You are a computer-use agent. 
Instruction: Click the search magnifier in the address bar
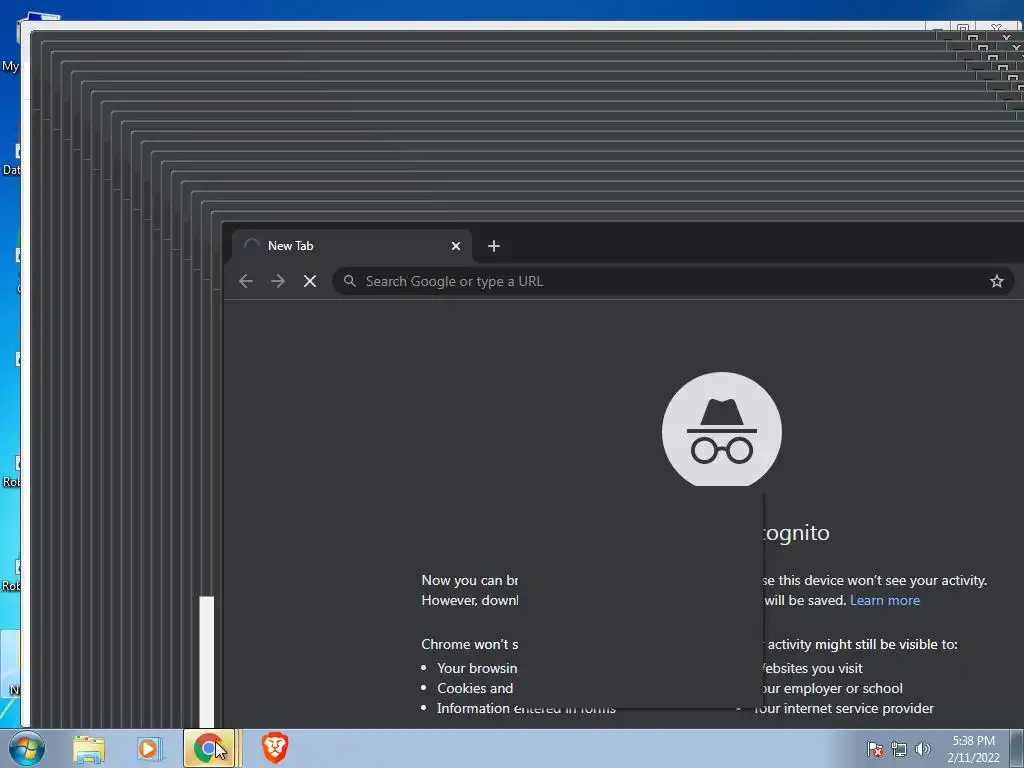(x=350, y=281)
